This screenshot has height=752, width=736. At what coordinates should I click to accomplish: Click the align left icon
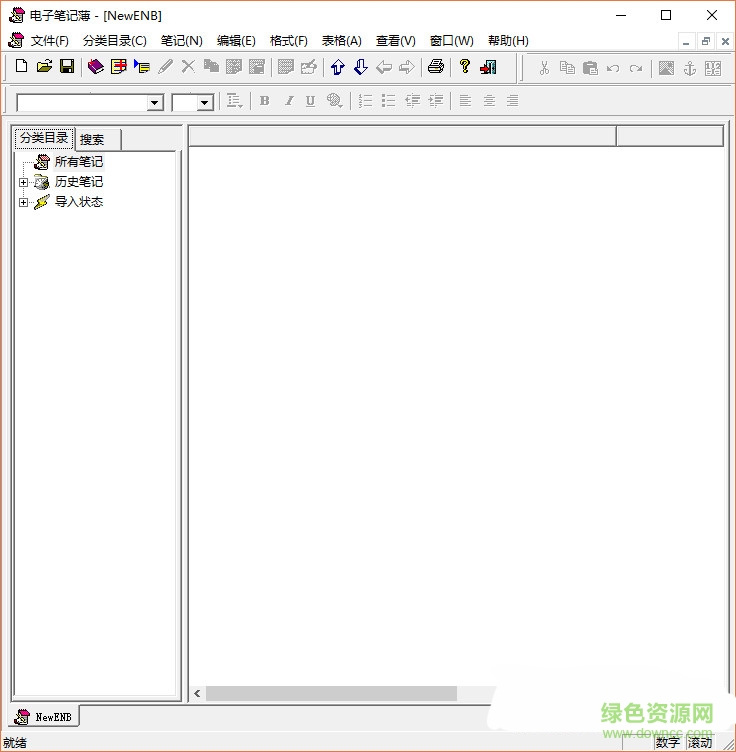[465, 101]
